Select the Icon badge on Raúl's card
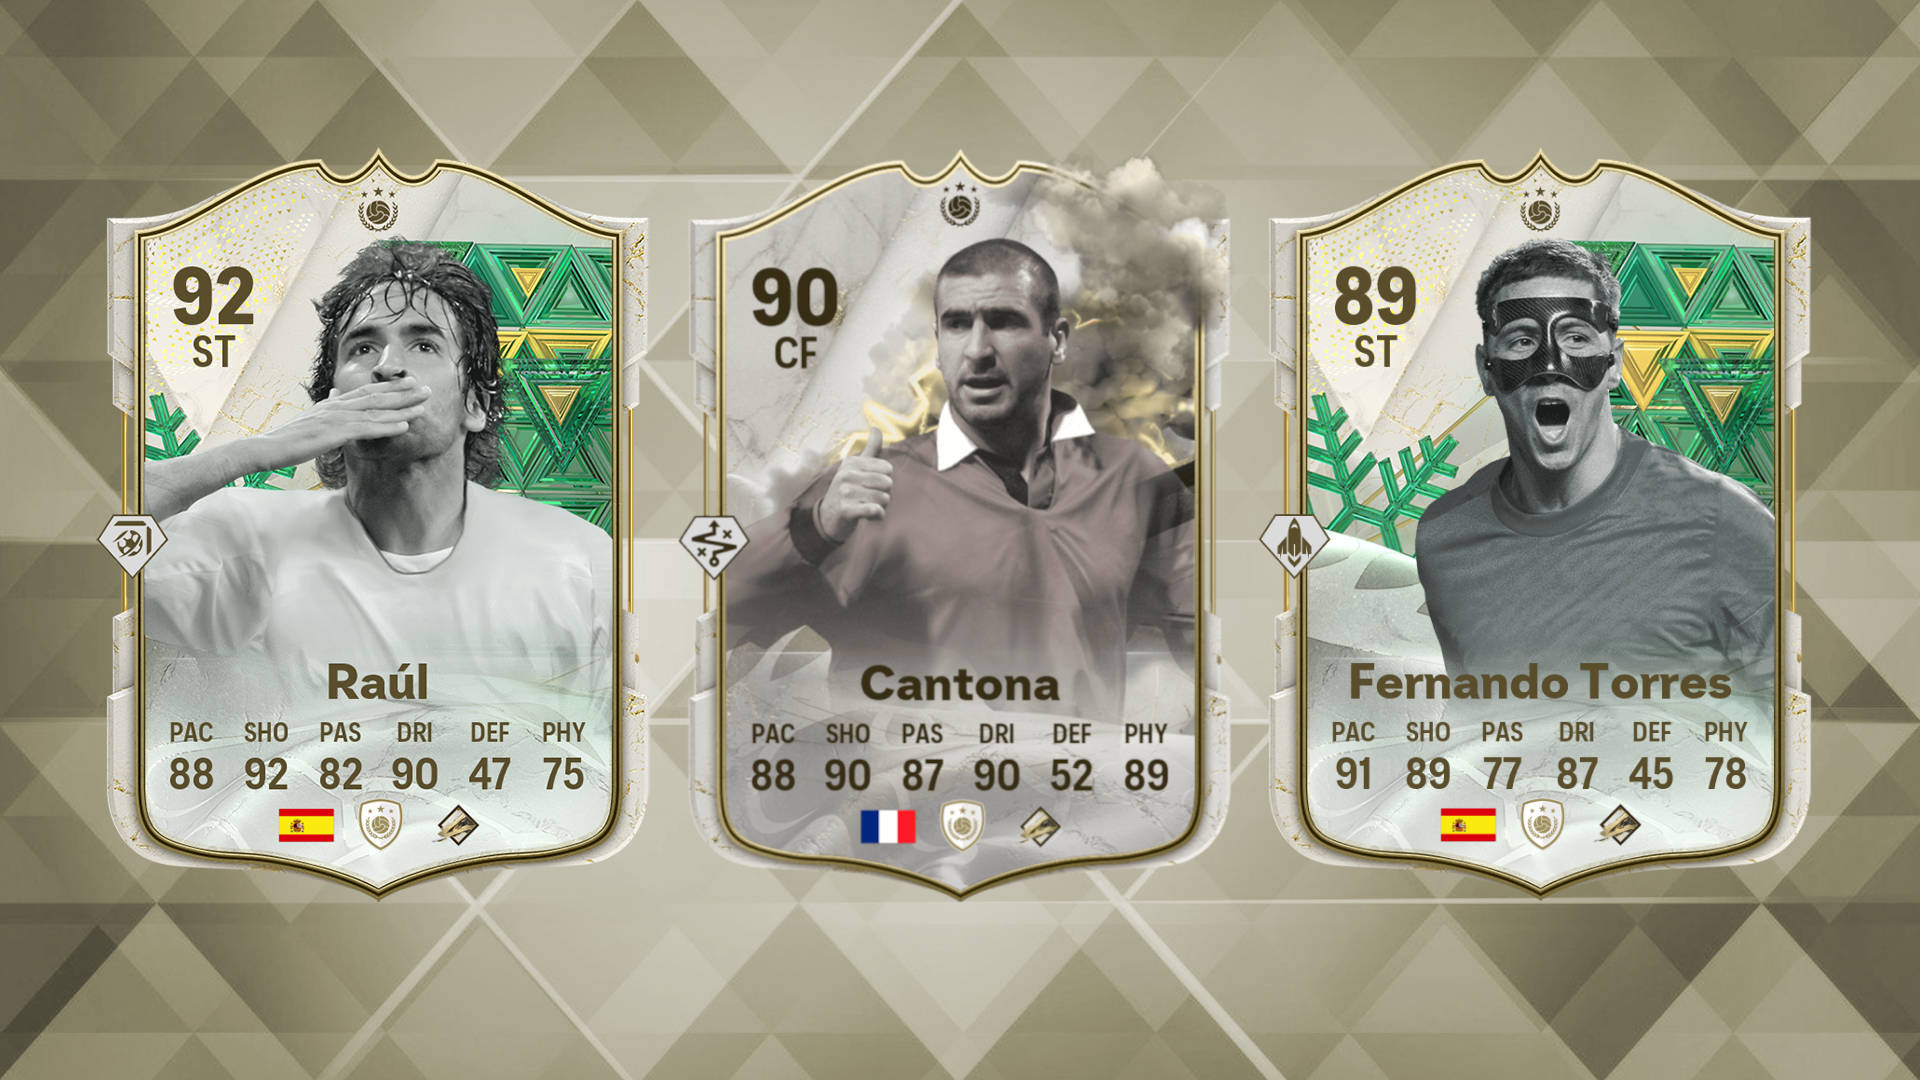Image resolution: width=1920 pixels, height=1080 pixels. point(380,824)
